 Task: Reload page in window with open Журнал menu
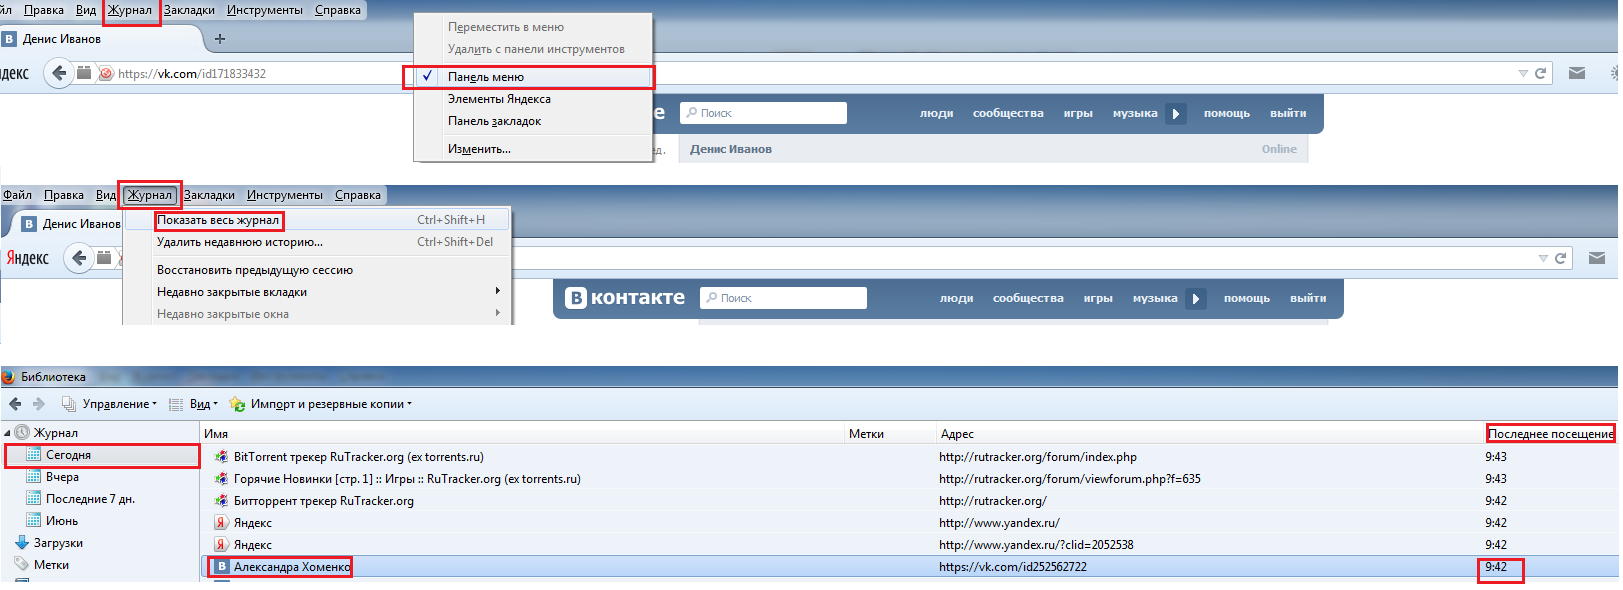[1561, 258]
